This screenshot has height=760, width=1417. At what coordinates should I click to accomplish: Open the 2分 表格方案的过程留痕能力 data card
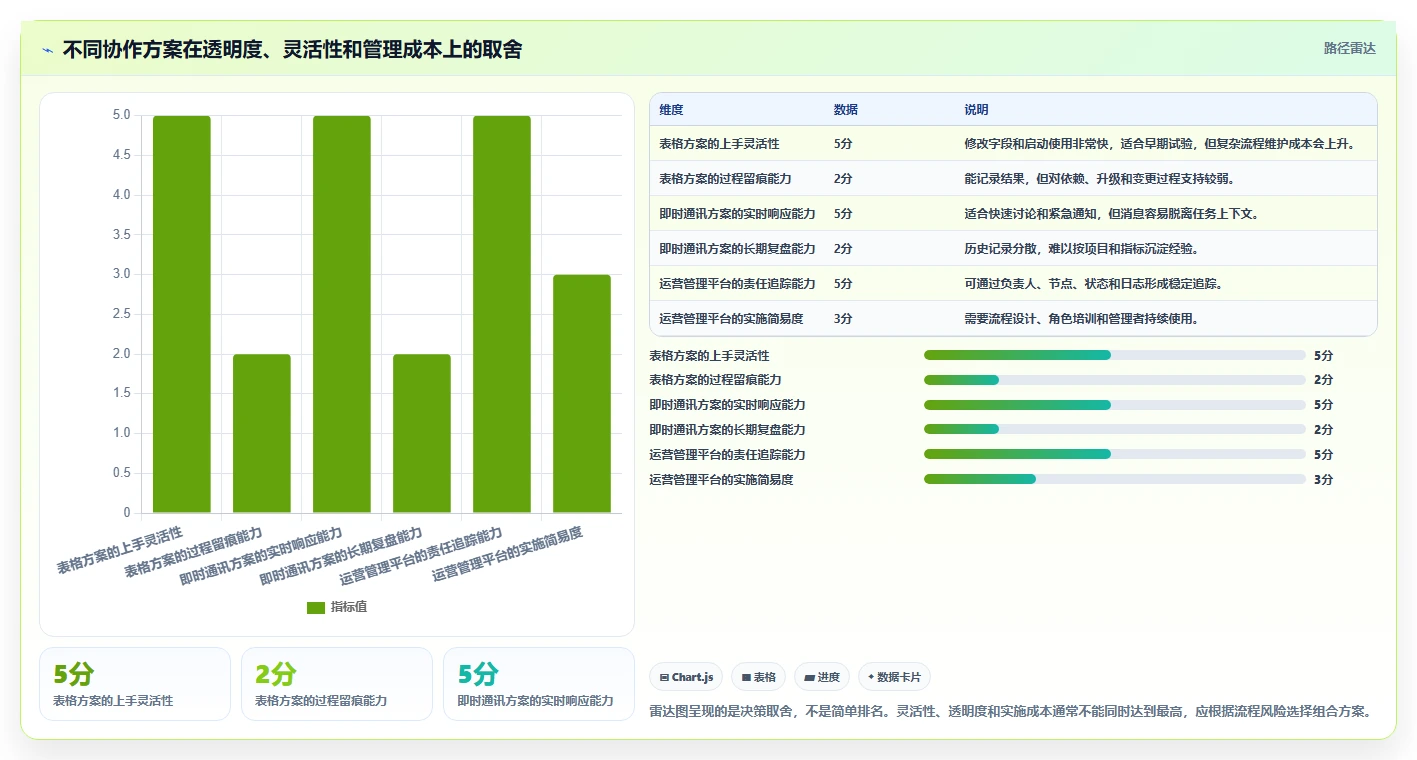click(337, 684)
